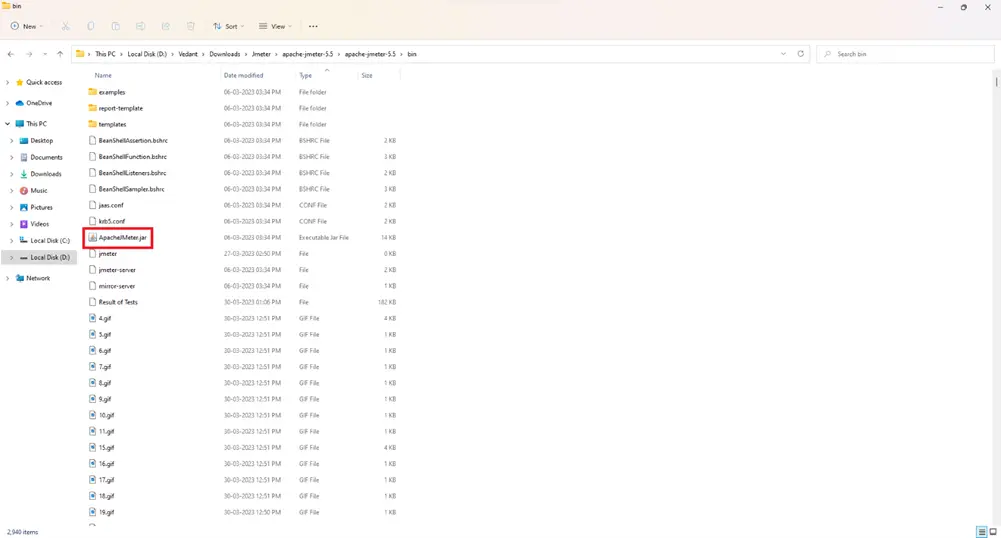Sort files by Date modified column header

244,75
